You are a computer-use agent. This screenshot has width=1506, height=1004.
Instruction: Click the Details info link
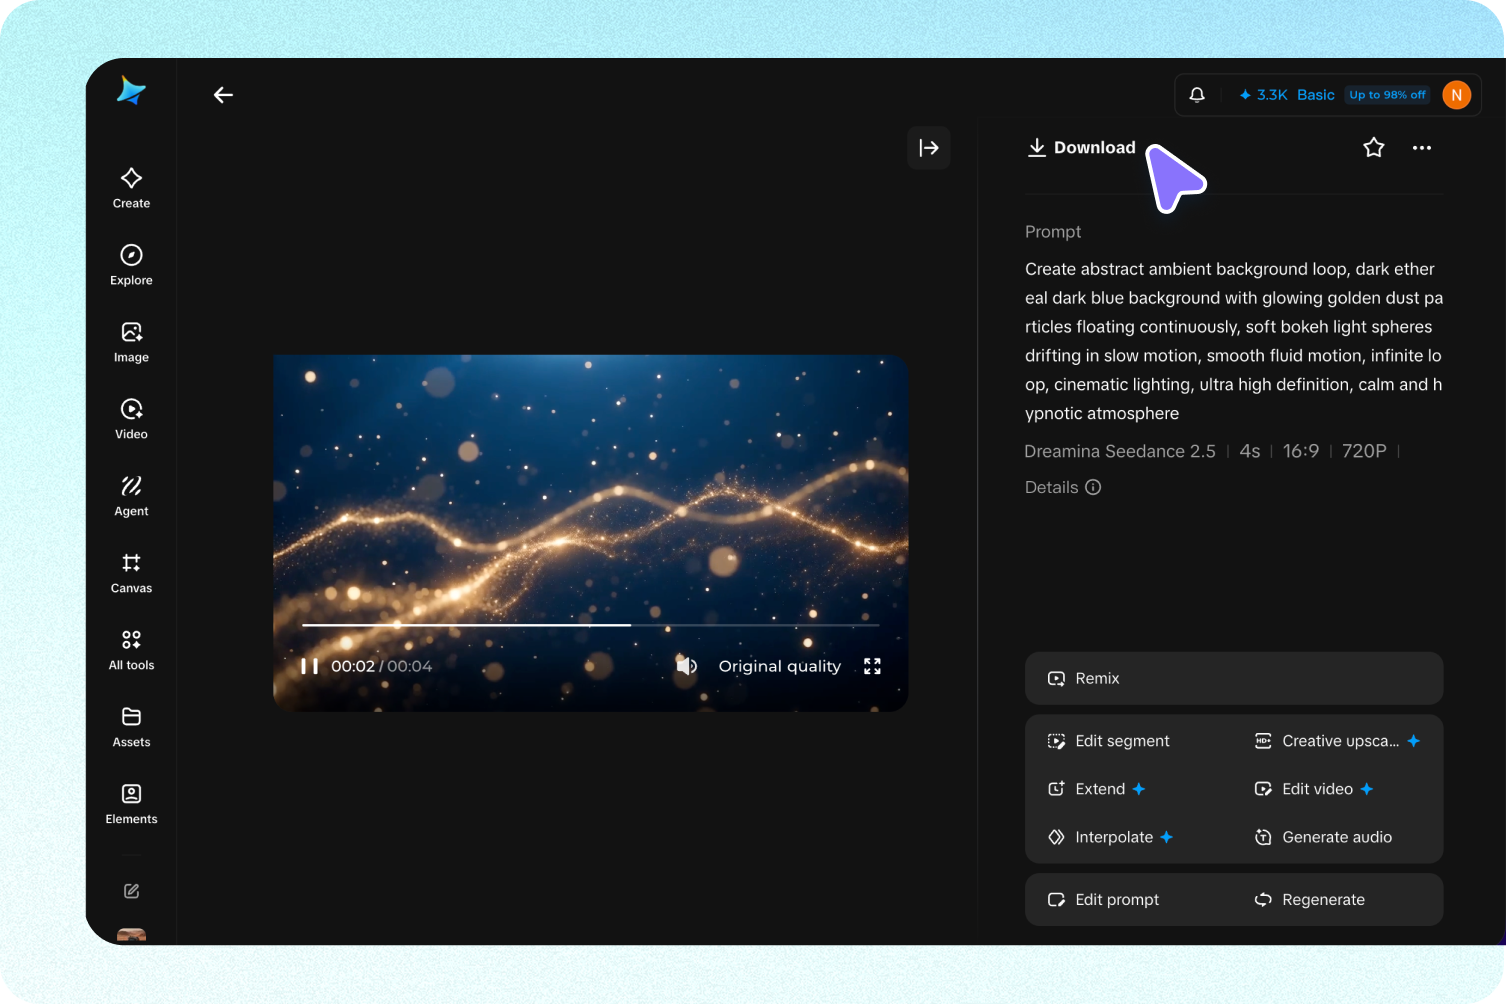[1063, 487]
